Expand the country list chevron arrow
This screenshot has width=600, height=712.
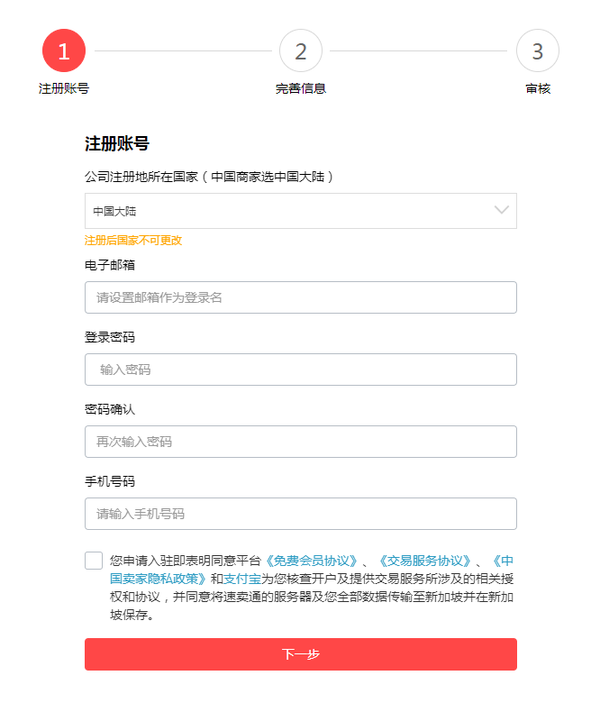tap(501, 210)
